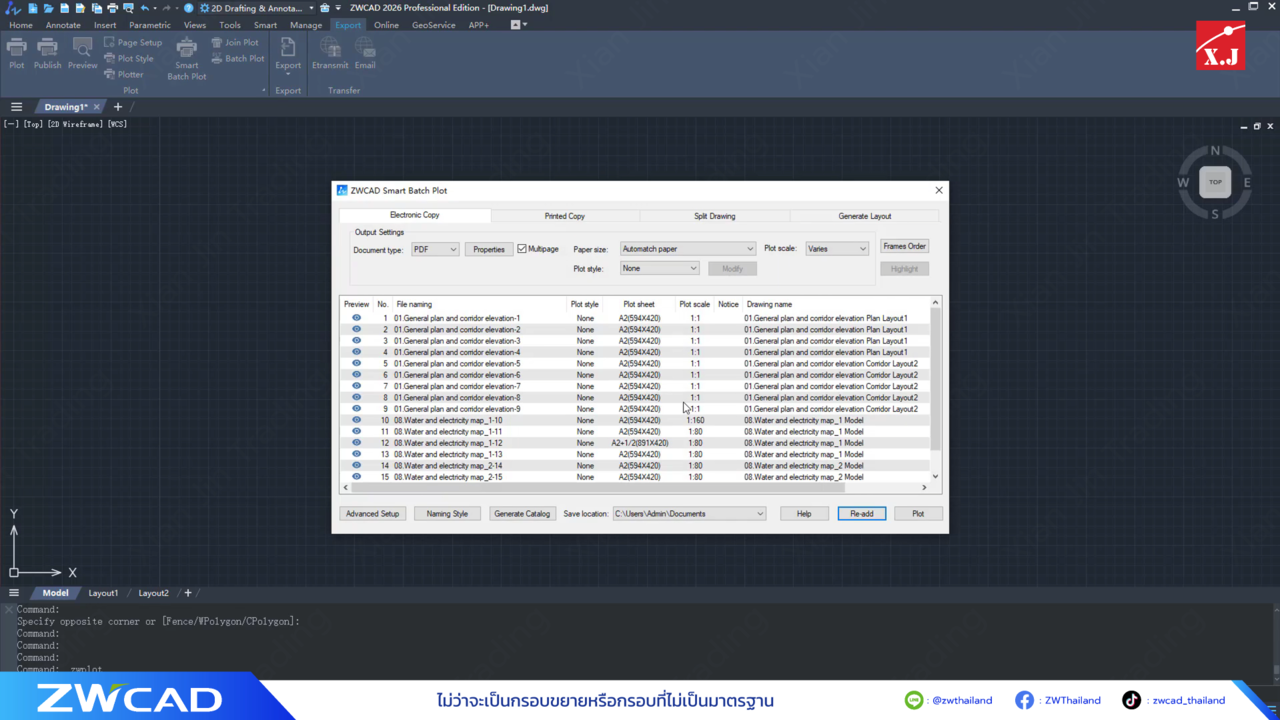Open the layout list hamburger beside Model tab
Screen dimensions: 1280x720
click(x=14, y=593)
